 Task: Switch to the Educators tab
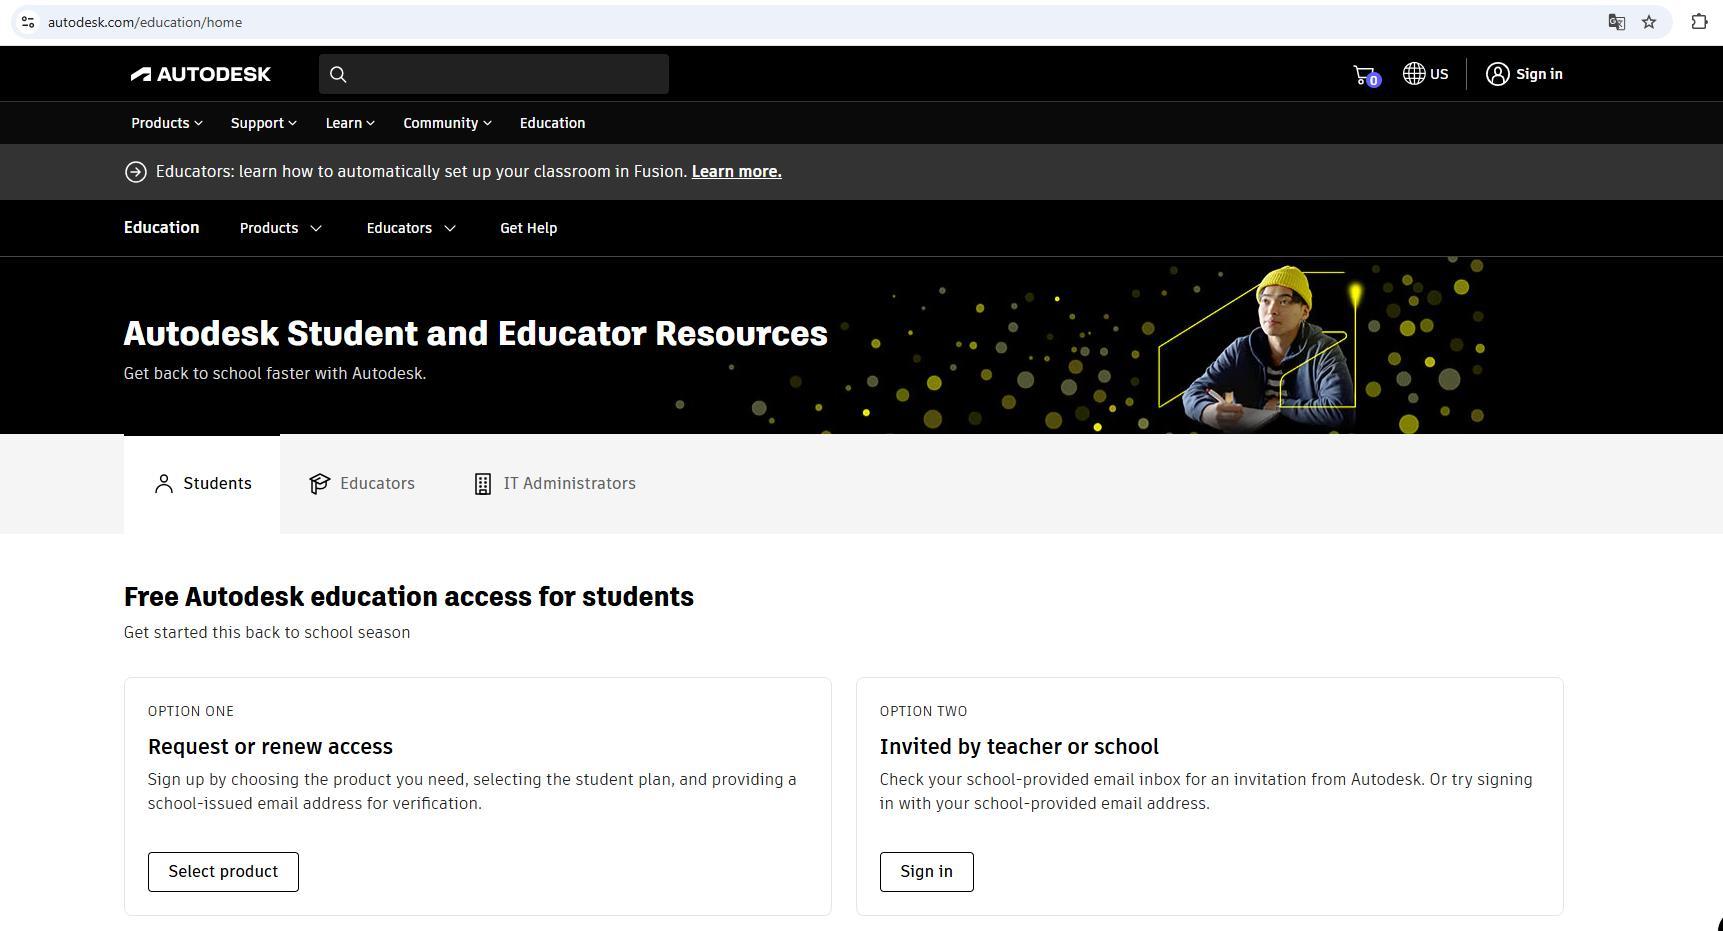[362, 484]
